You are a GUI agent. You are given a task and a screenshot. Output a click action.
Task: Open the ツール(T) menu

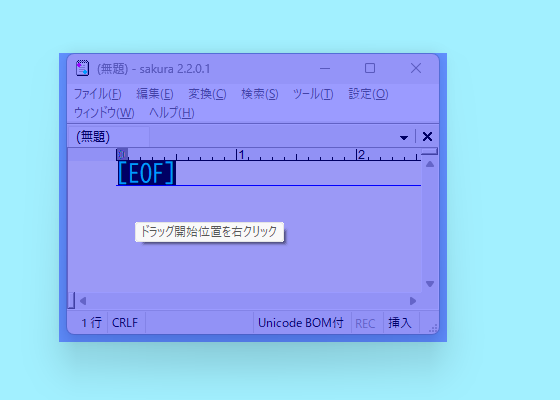click(313, 94)
